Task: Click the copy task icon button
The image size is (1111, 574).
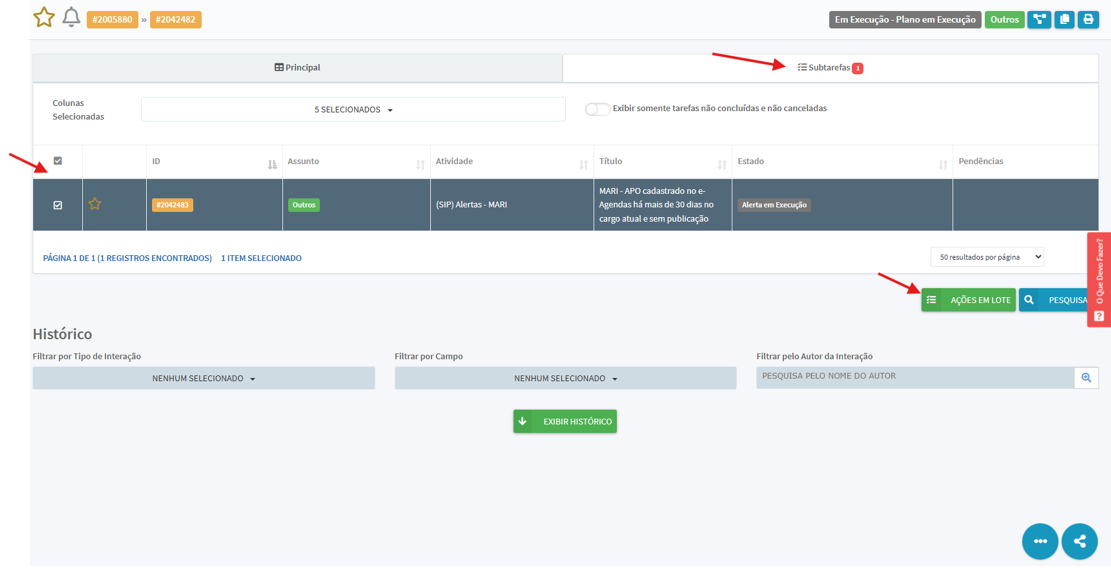Action: [x=1064, y=20]
